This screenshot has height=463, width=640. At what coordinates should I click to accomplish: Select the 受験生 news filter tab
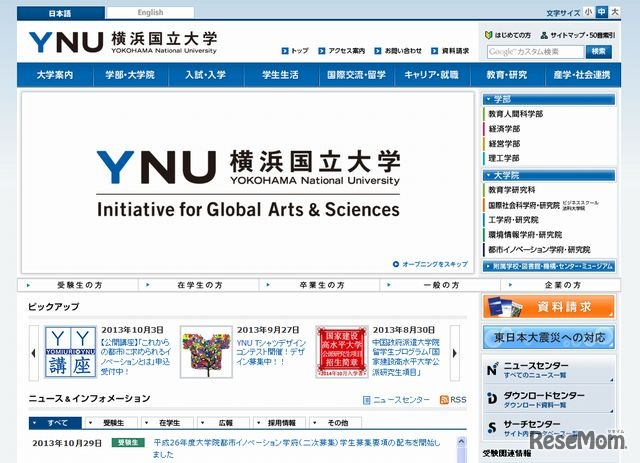[111, 423]
